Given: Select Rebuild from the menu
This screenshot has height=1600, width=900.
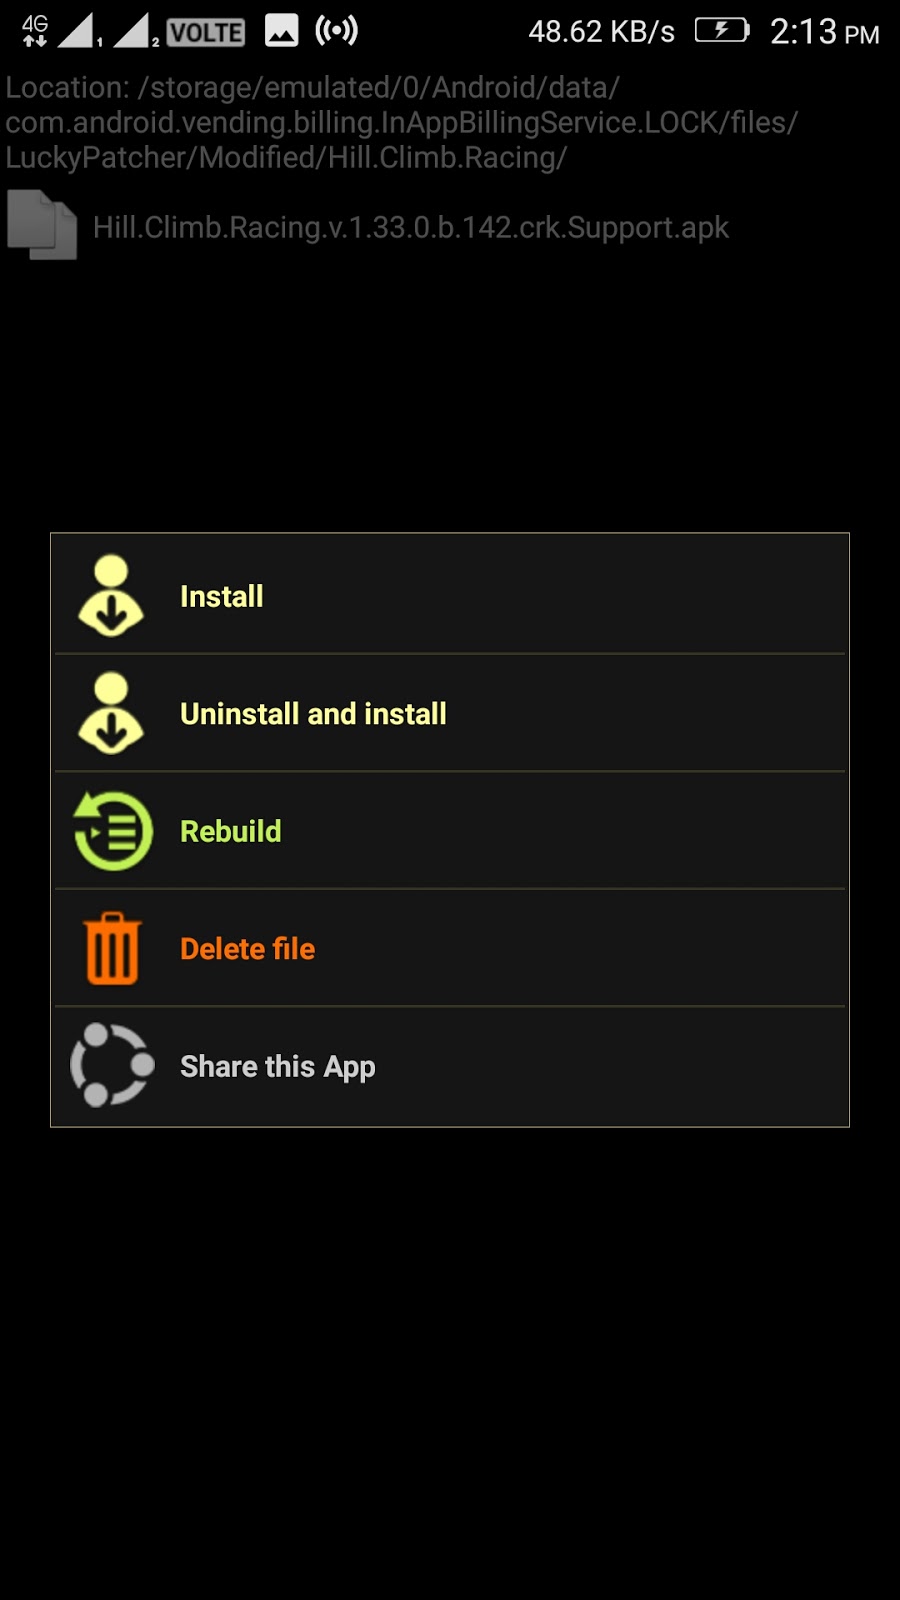Looking at the screenshot, I should pos(450,831).
